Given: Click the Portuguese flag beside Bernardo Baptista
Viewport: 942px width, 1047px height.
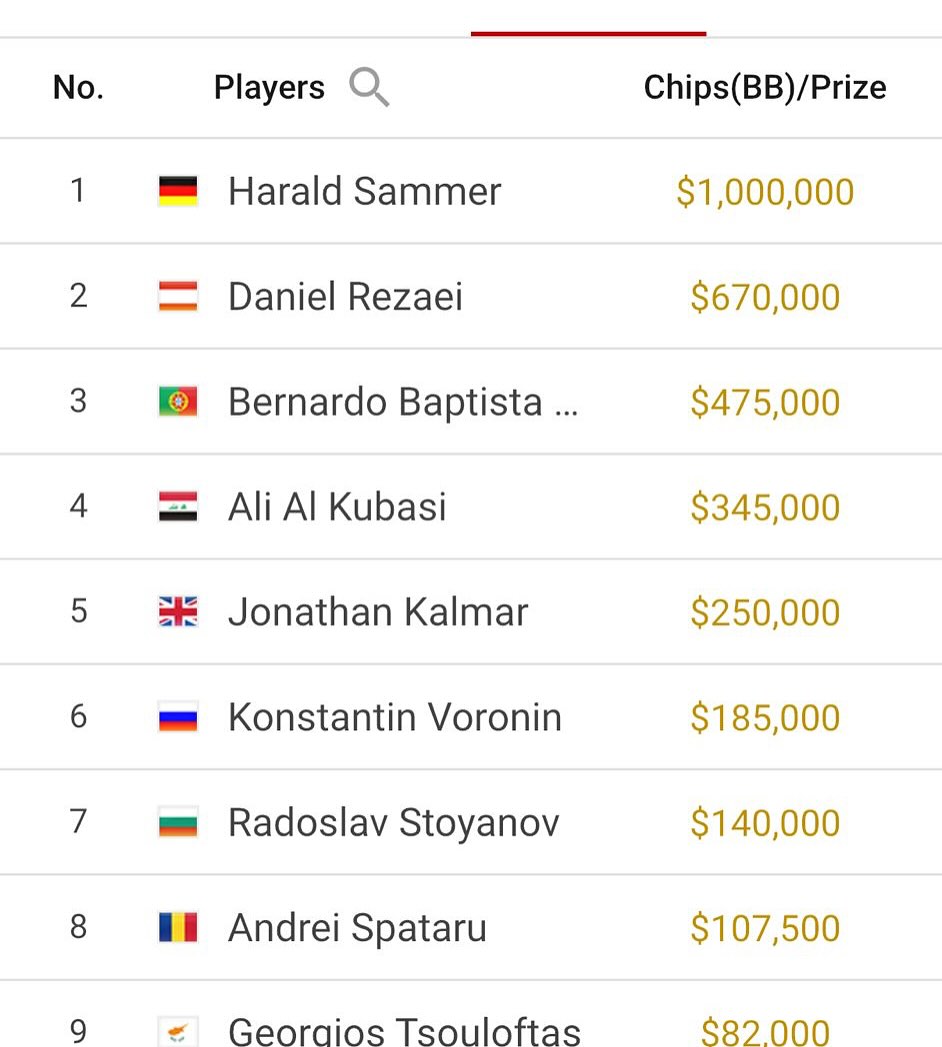Looking at the screenshot, I should (x=178, y=402).
